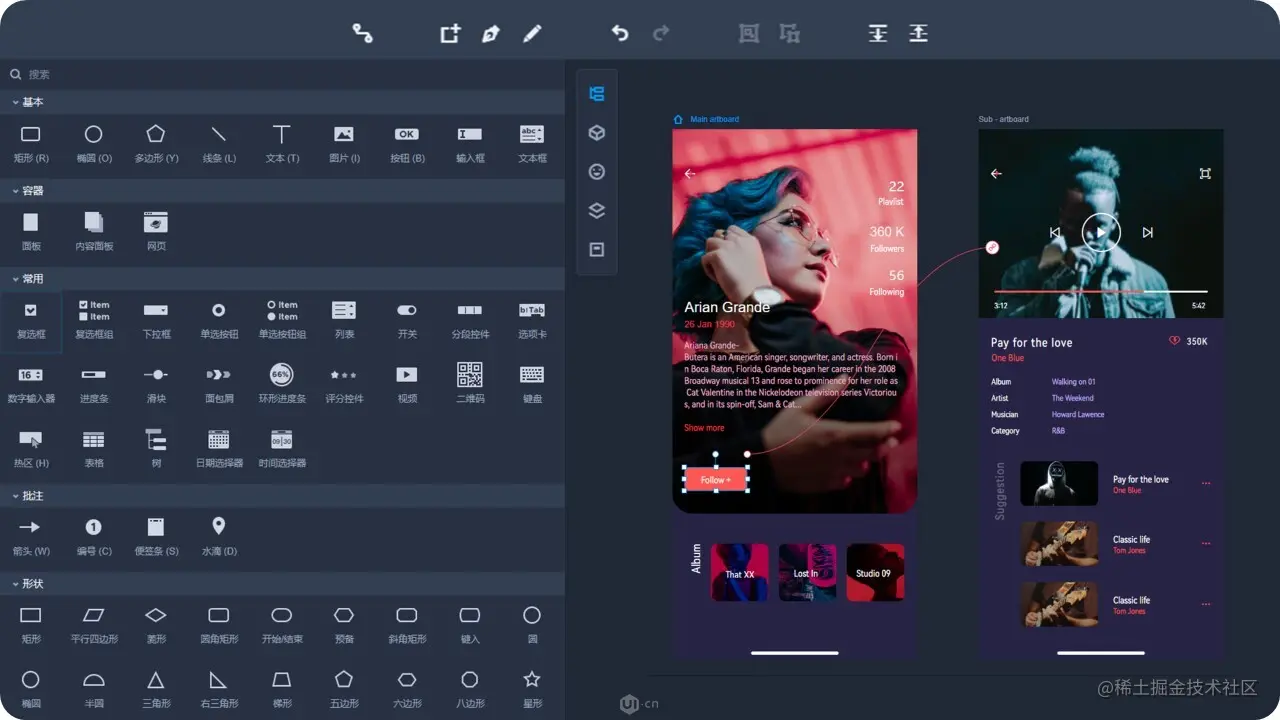The width and height of the screenshot is (1280, 720).
Task: Click the ungroup icon in toolbar
Action: [790, 33]
